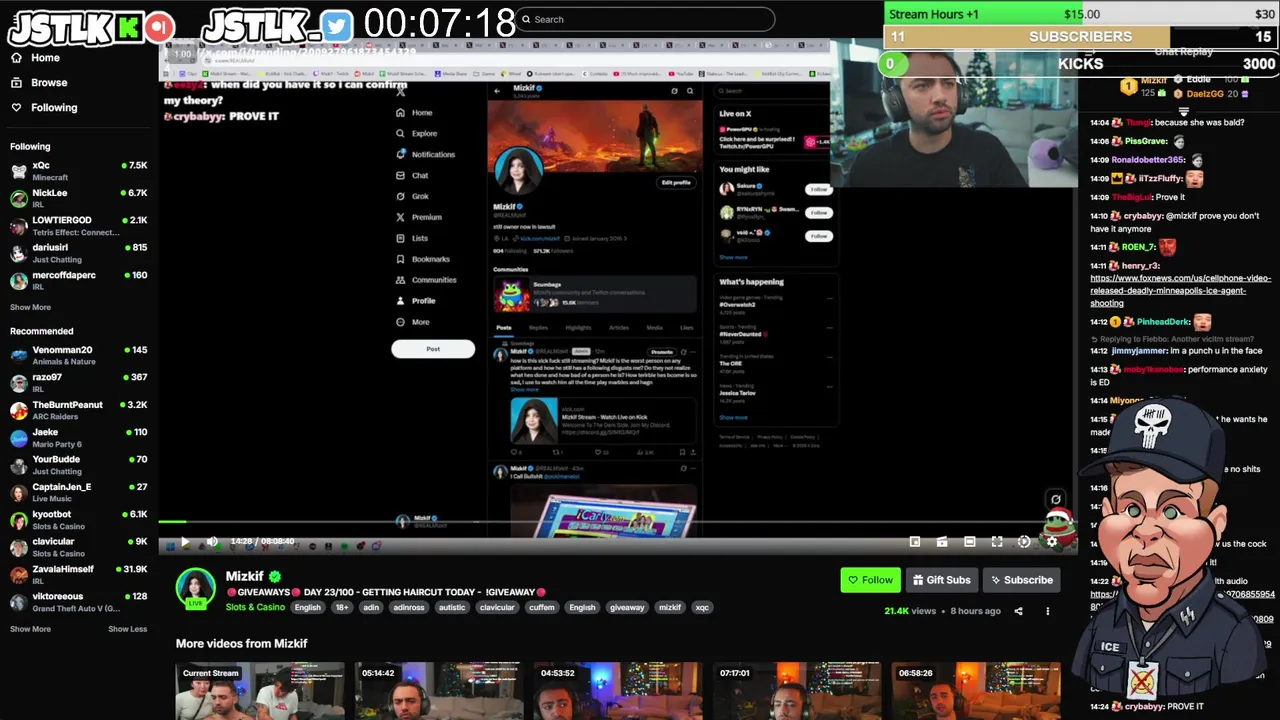Open YourBudde's avatar in Recommended
The image size is (1280, 720).
[x=19, y=465]
